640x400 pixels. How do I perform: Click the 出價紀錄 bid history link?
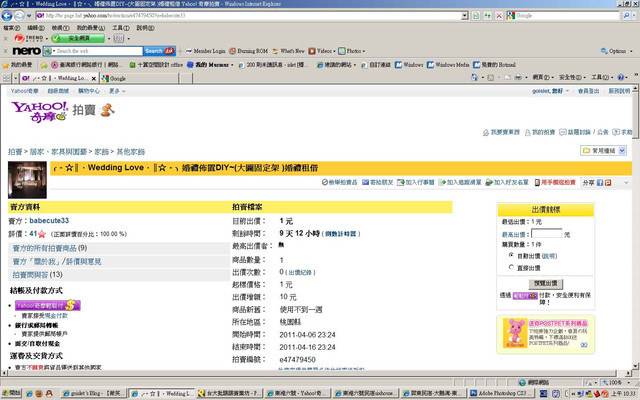tap(300, 273)
